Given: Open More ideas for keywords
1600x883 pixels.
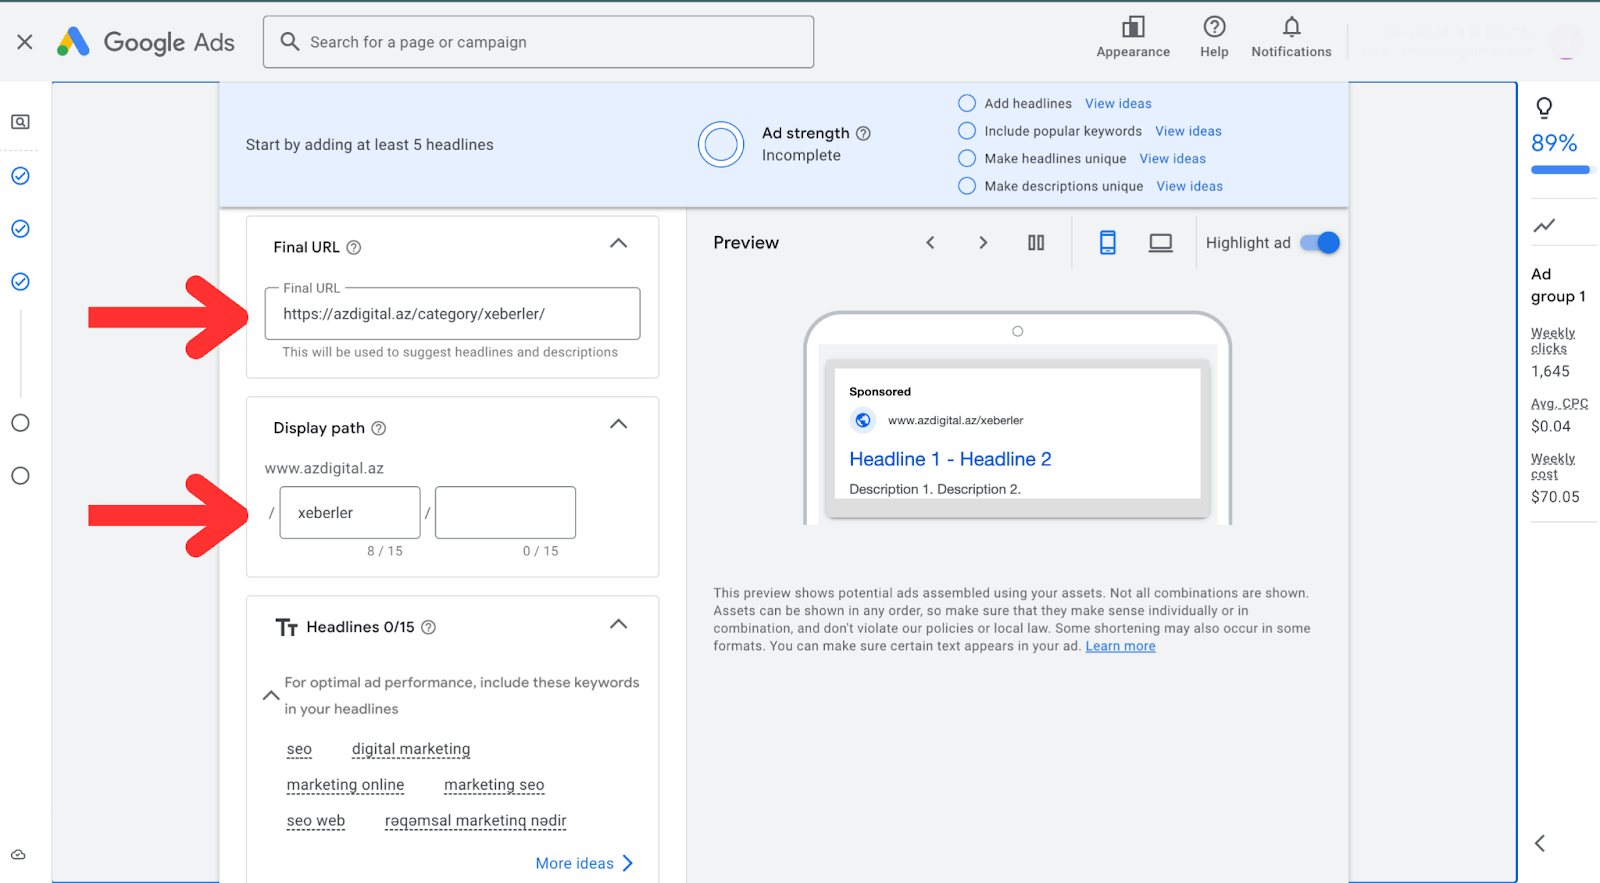Looking at the screenshot, I should coord(585,863).
